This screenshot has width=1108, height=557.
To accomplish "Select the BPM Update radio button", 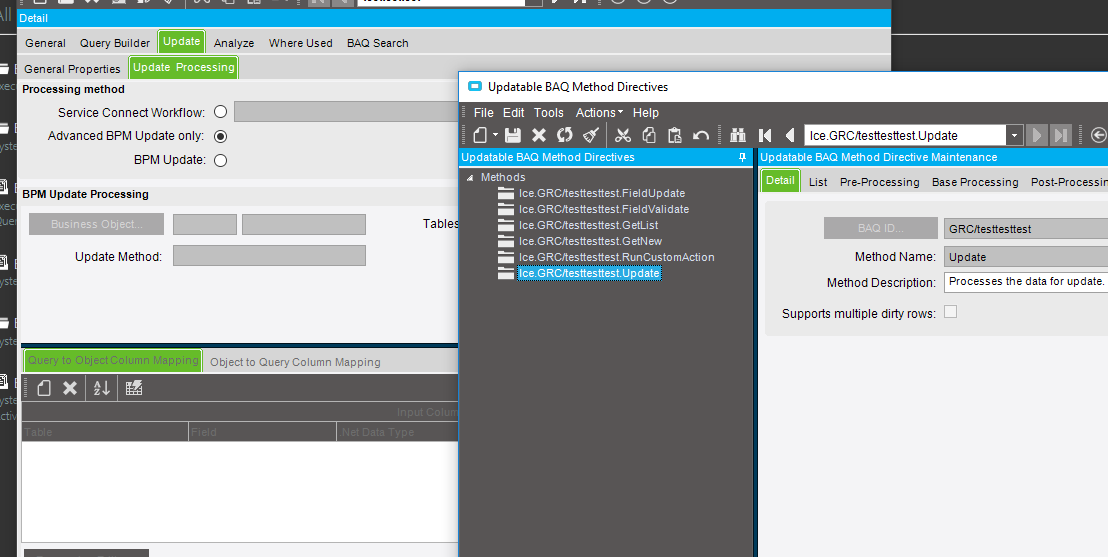I will [220, 160].
